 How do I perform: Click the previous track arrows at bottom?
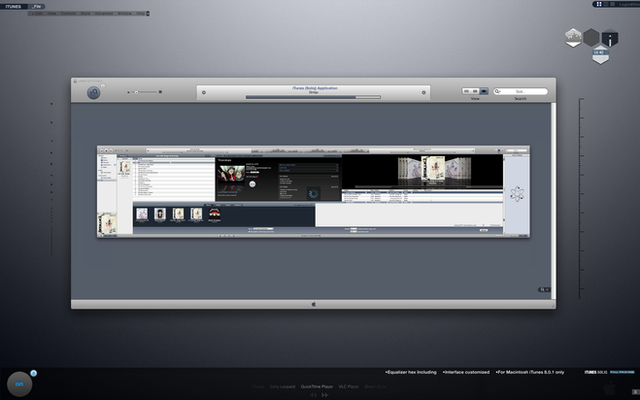tap(313, 395)
